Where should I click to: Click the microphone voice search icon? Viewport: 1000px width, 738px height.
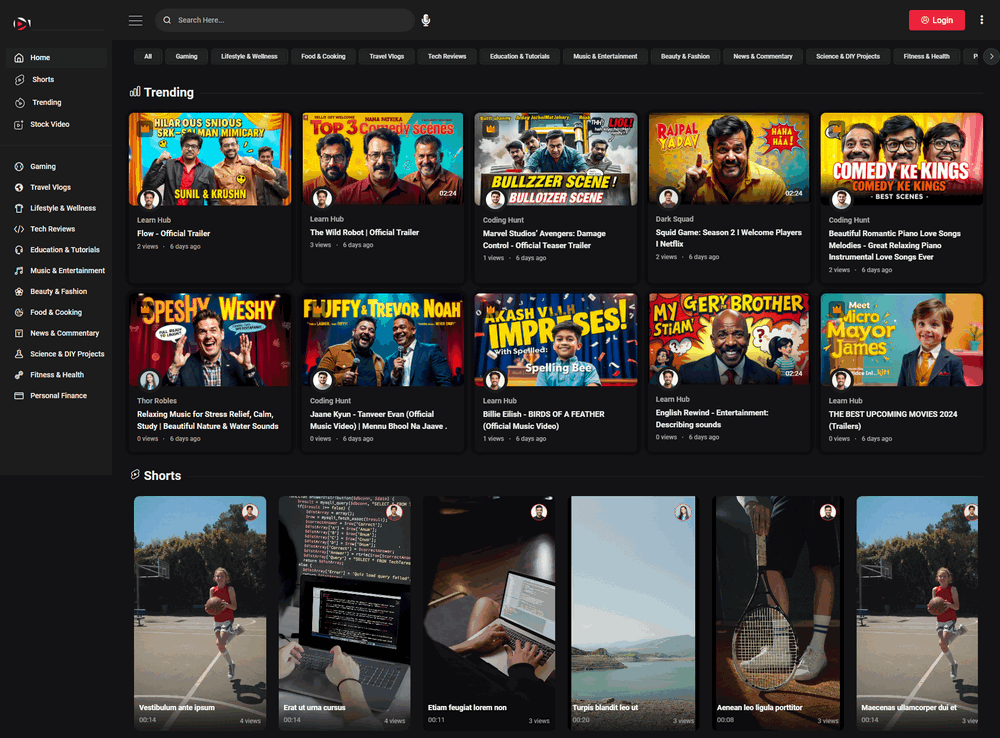click(x=426, y=20)
